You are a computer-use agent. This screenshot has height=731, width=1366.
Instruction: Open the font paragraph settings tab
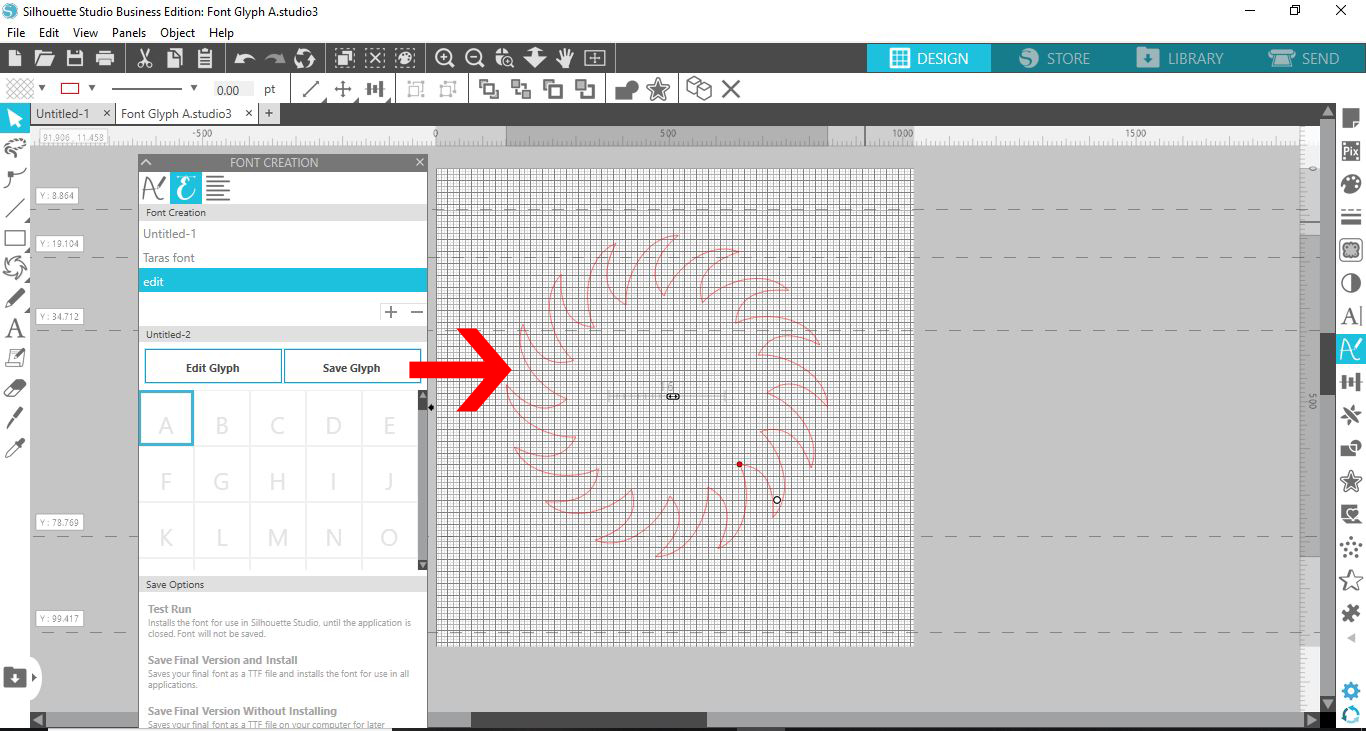coord(217,187)
